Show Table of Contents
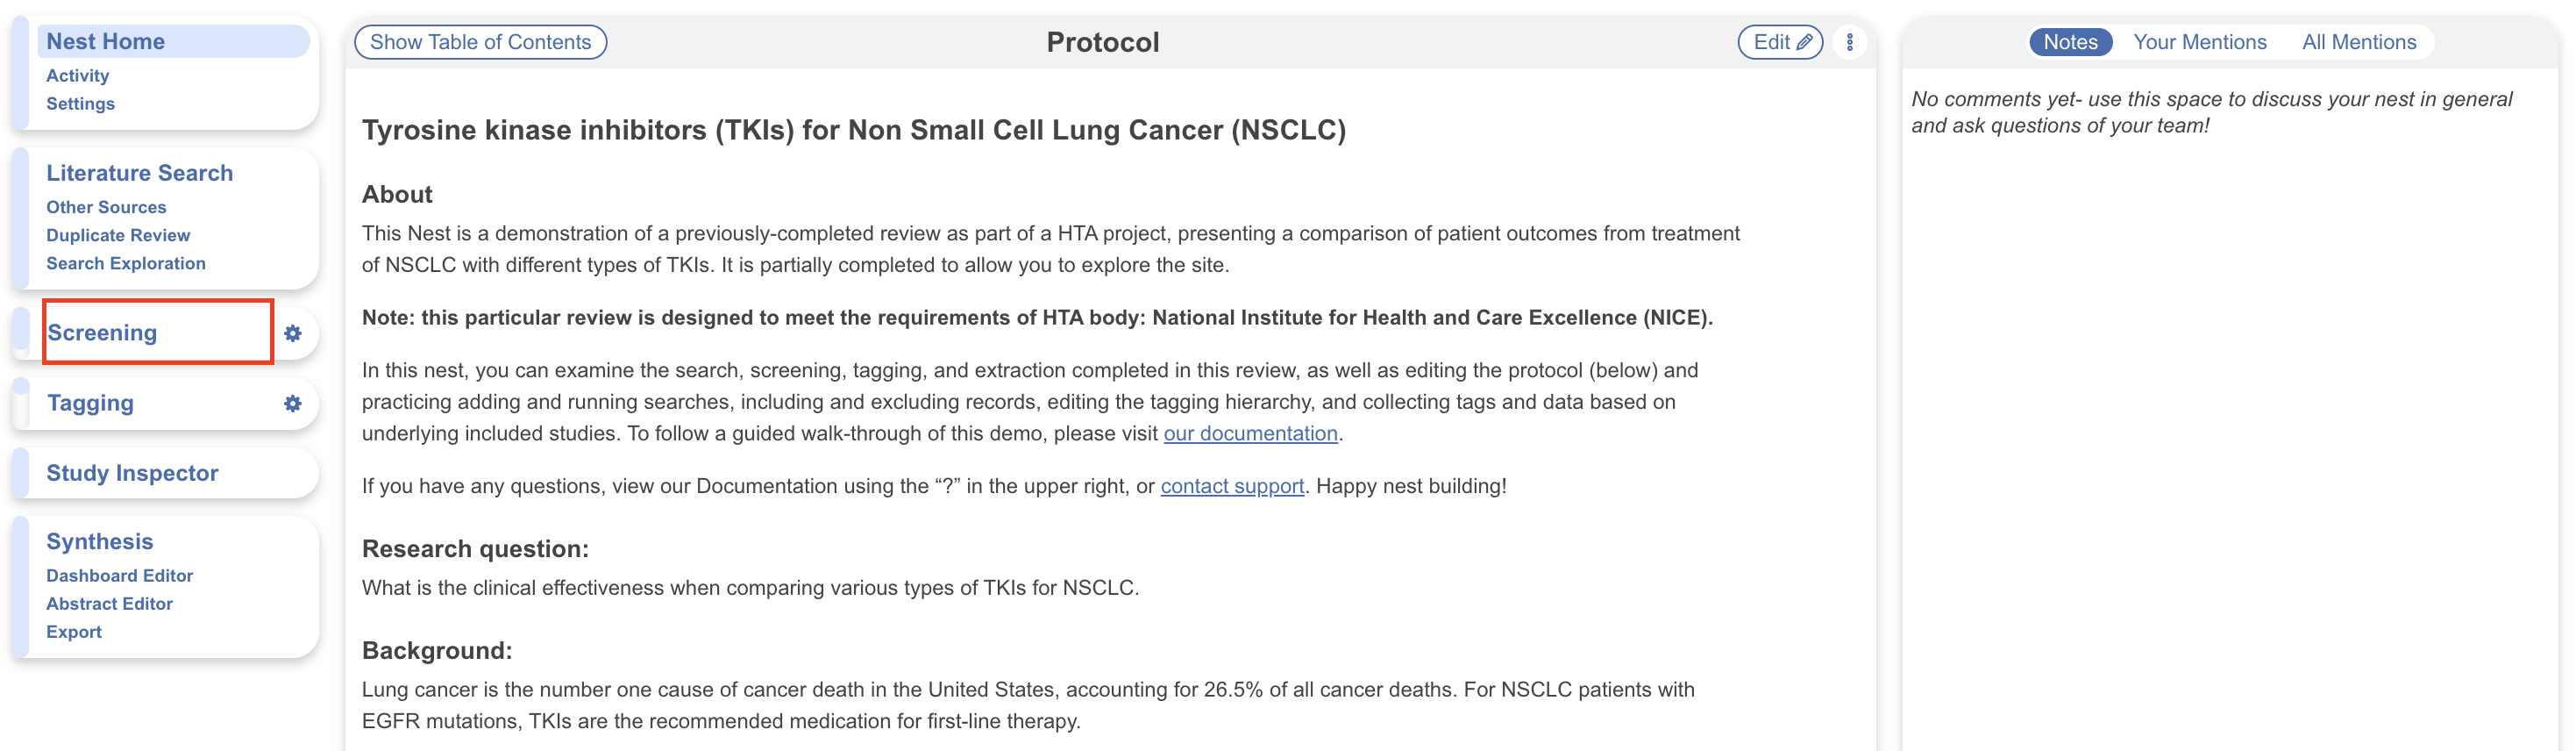2576x751 pixels. [480, 42]
